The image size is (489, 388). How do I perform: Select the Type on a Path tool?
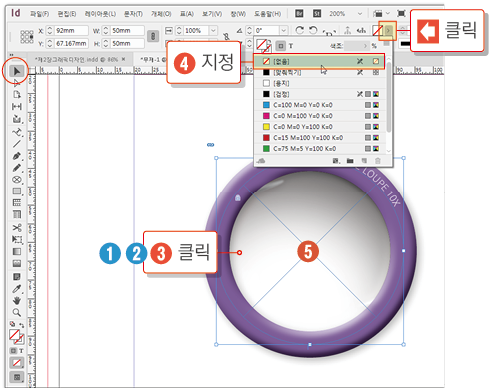tap(16, 132)
